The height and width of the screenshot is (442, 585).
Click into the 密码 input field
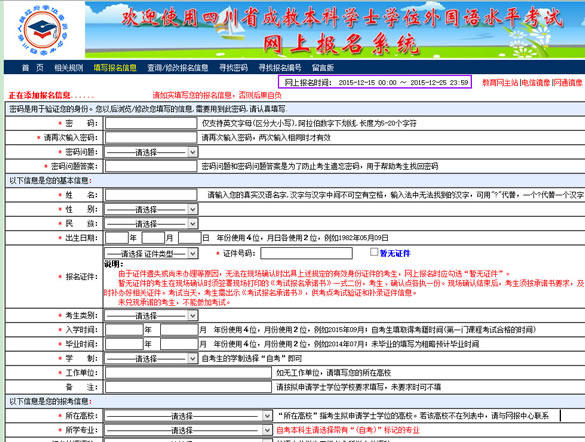click(x=151, y=123)
